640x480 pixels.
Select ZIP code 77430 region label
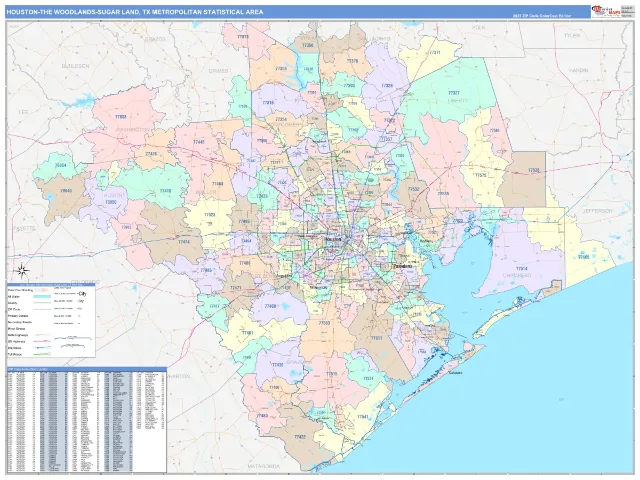277,364
